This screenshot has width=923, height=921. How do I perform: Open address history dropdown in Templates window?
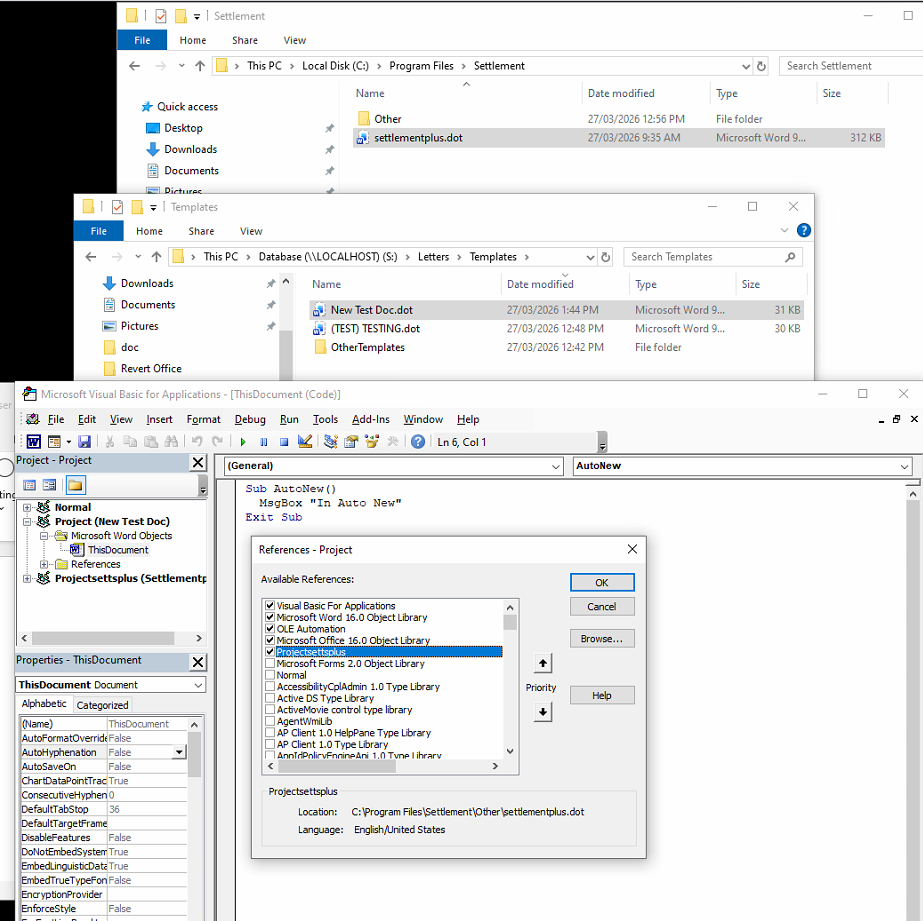(x=590, y=257)
